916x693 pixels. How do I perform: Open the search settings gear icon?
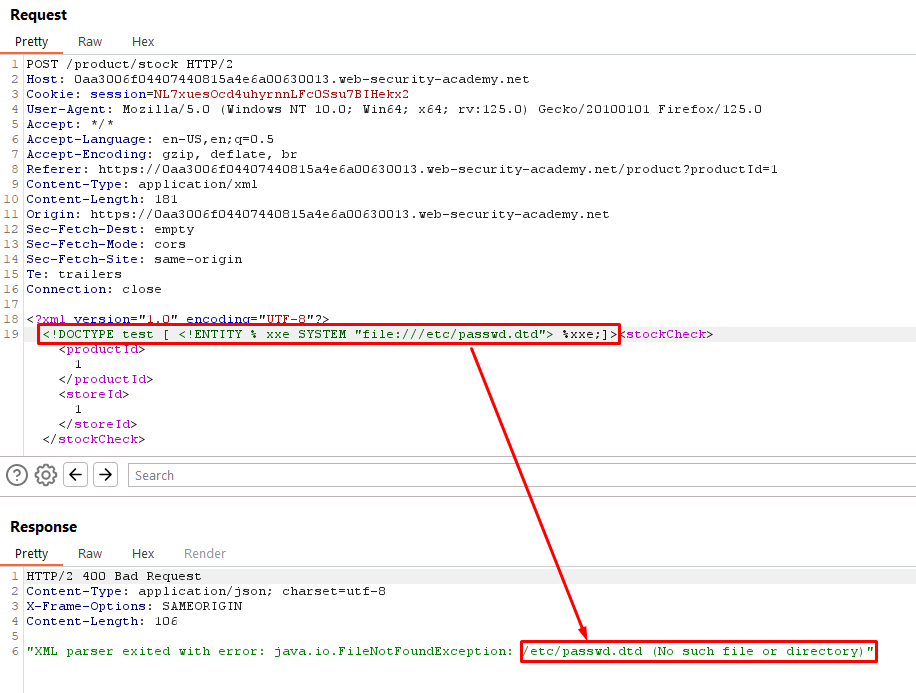pyautogui.click(x=46, y=474)
